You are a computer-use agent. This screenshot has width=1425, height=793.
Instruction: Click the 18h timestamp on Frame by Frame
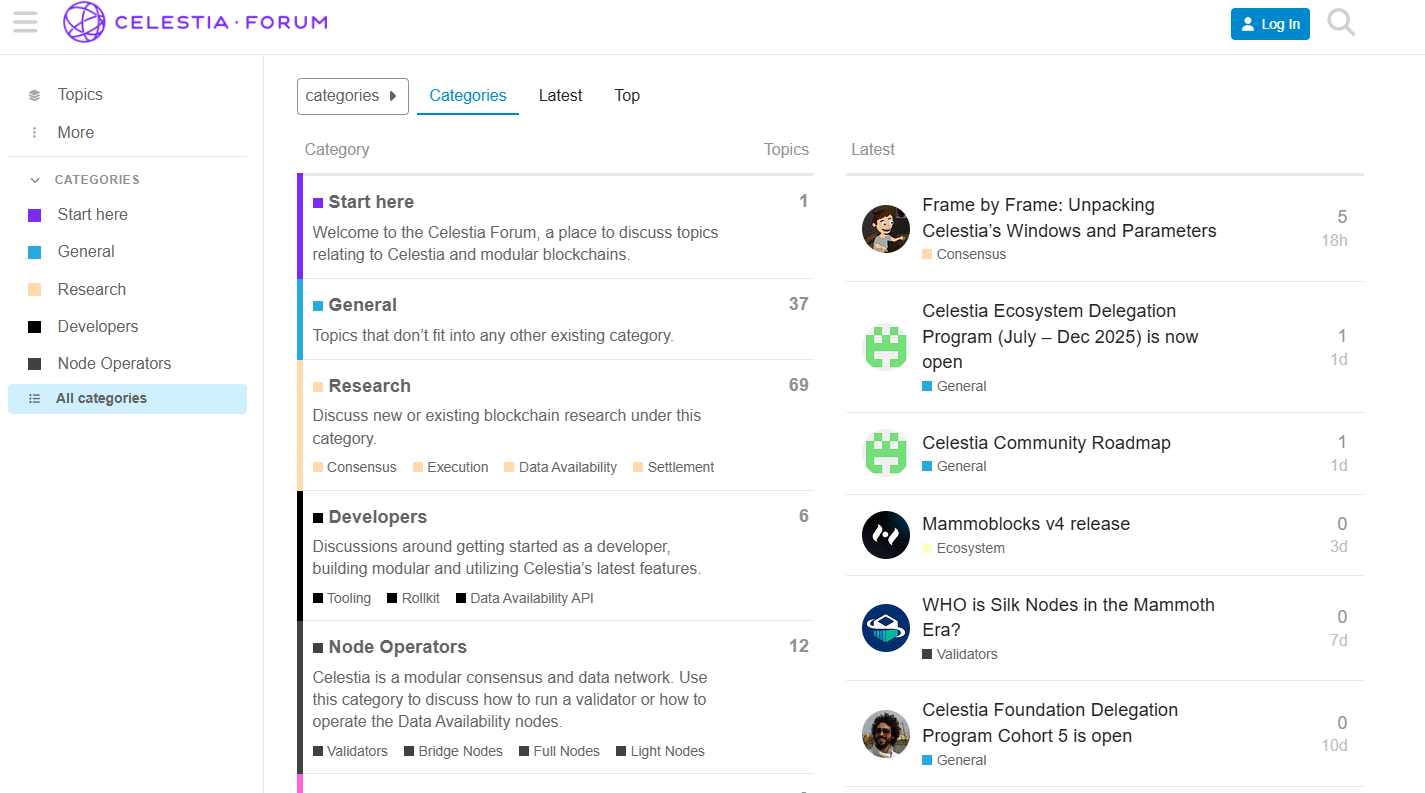click(1334, 240)
